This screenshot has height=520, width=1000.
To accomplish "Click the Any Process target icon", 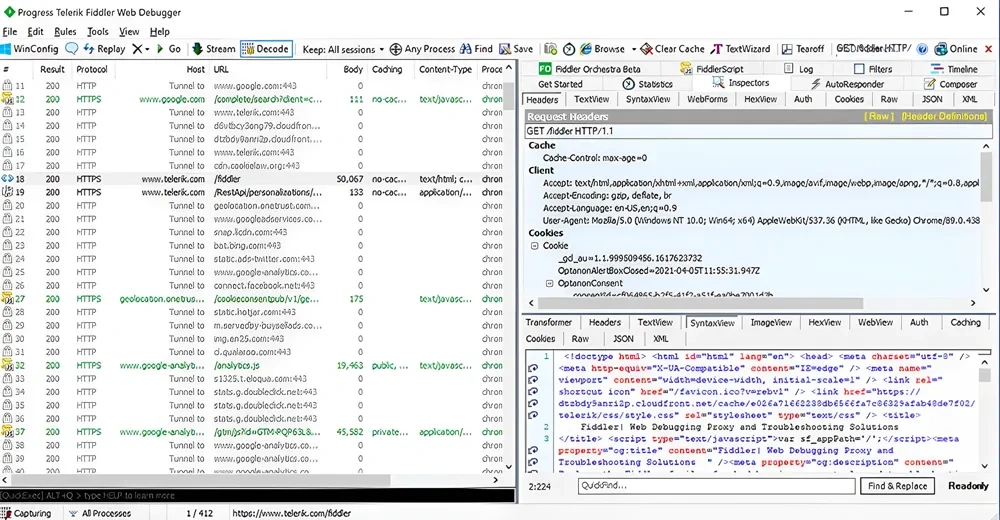I will point(395,48).
